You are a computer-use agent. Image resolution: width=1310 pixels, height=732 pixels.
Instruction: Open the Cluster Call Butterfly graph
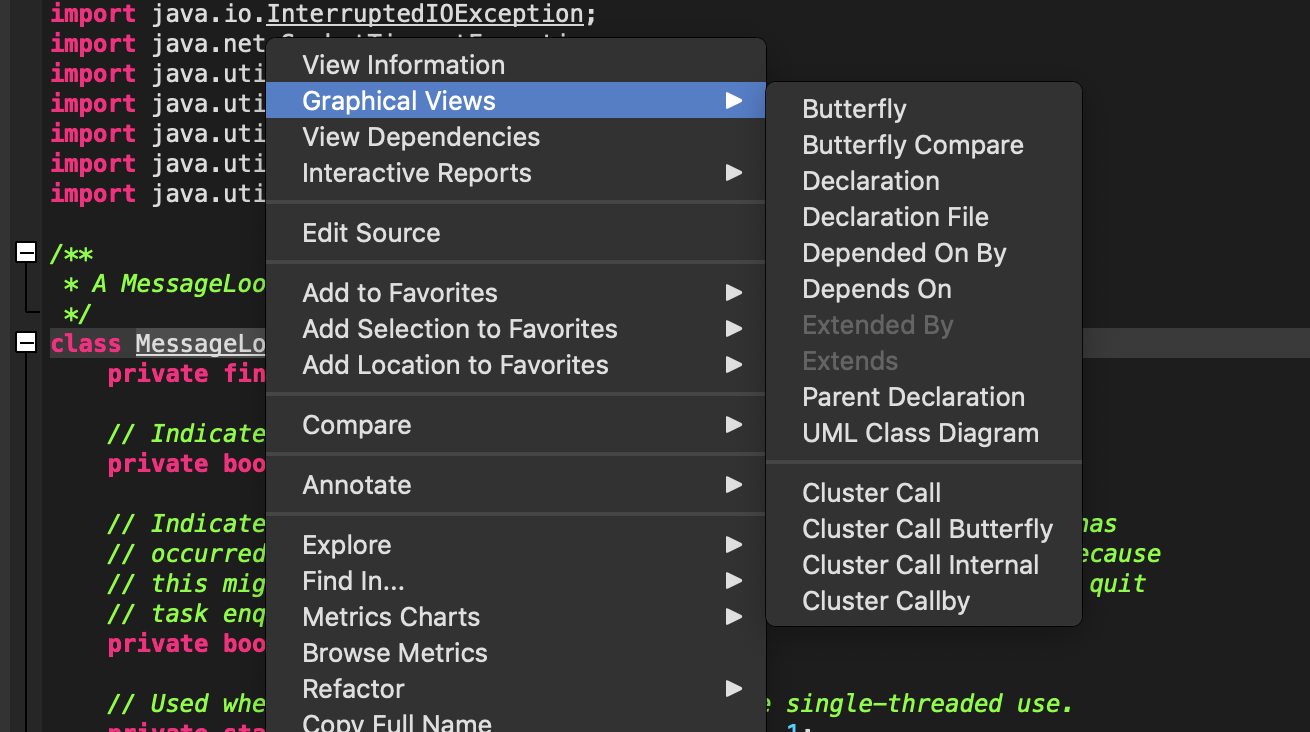pos(927,529)
